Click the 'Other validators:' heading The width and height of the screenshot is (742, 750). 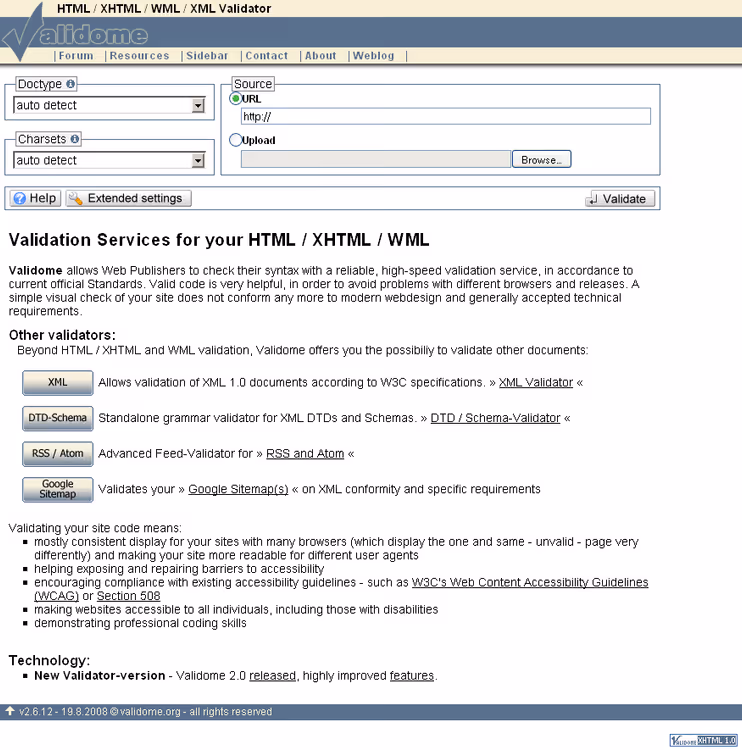pos(62,335)
